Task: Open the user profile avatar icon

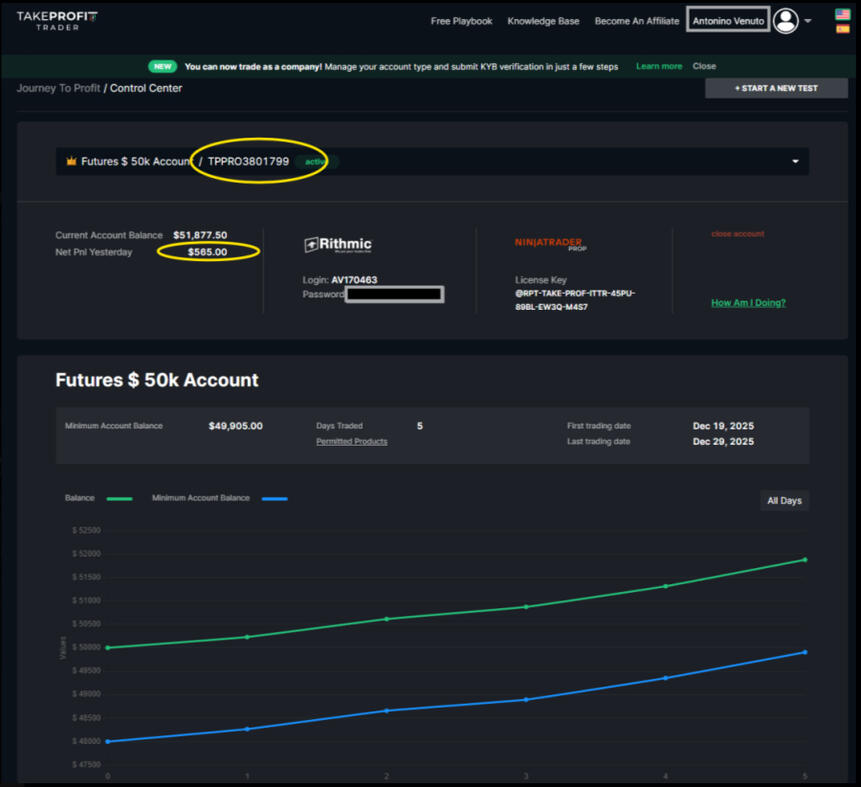Action: point(786,21)
